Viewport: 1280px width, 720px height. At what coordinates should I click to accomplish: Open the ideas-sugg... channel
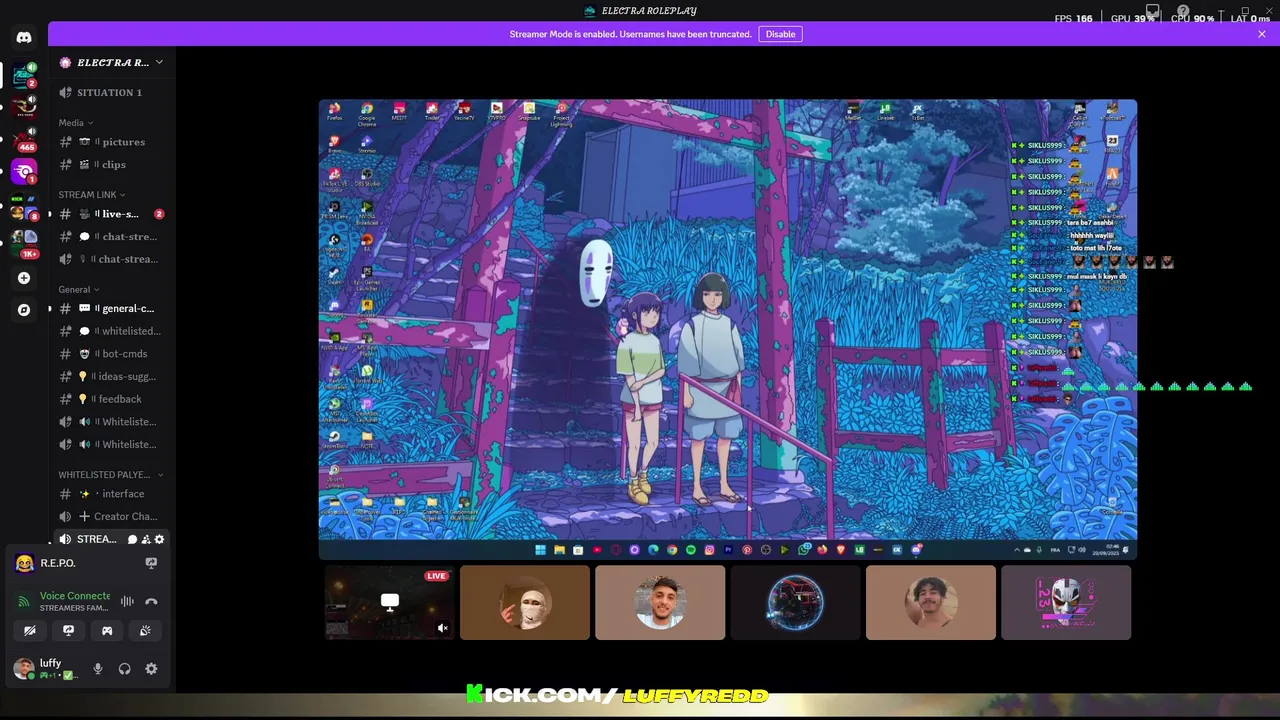point(112,377)
